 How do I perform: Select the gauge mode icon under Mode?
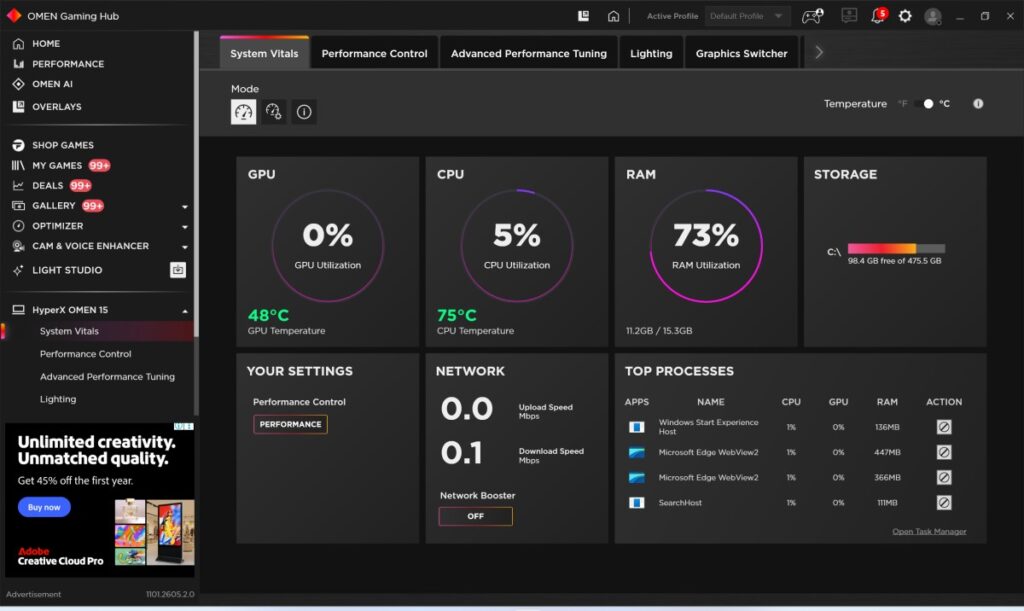[x=244, y=112]
